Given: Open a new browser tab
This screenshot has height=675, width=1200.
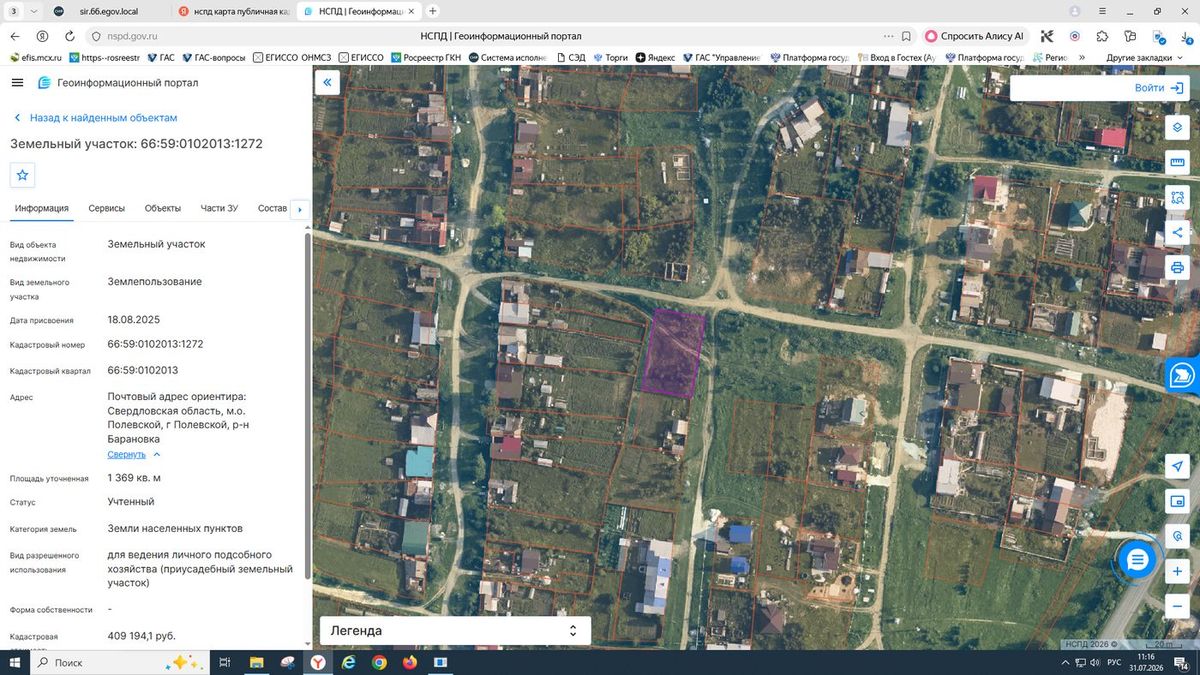Looking at the screenshot, I should [432, 11].
